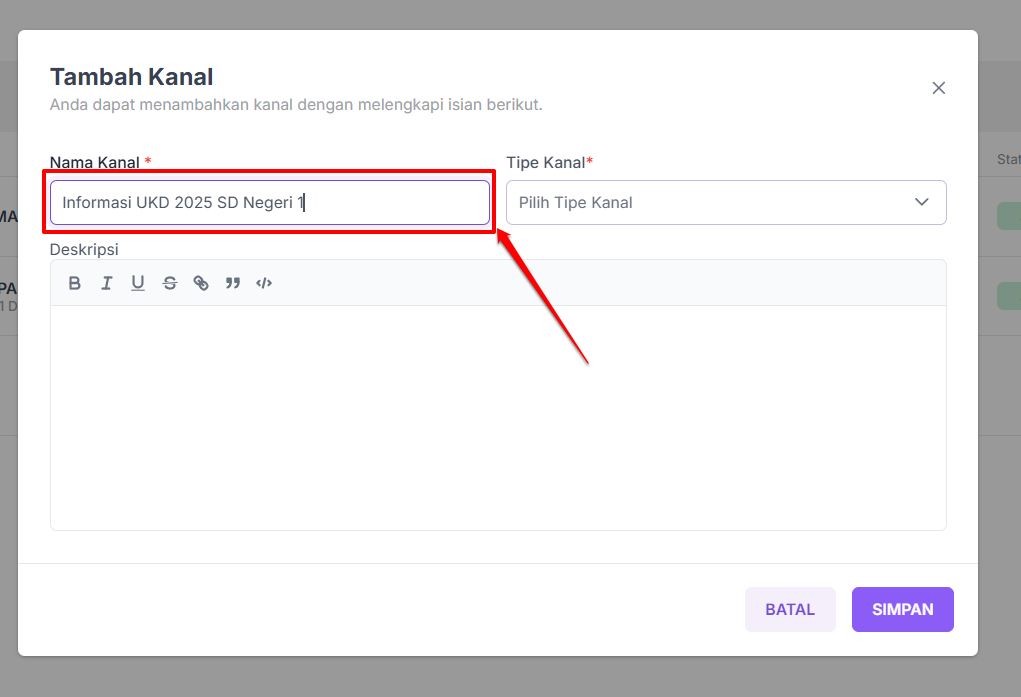
Task: Insert a blockquote in the description
Action: 232,283
